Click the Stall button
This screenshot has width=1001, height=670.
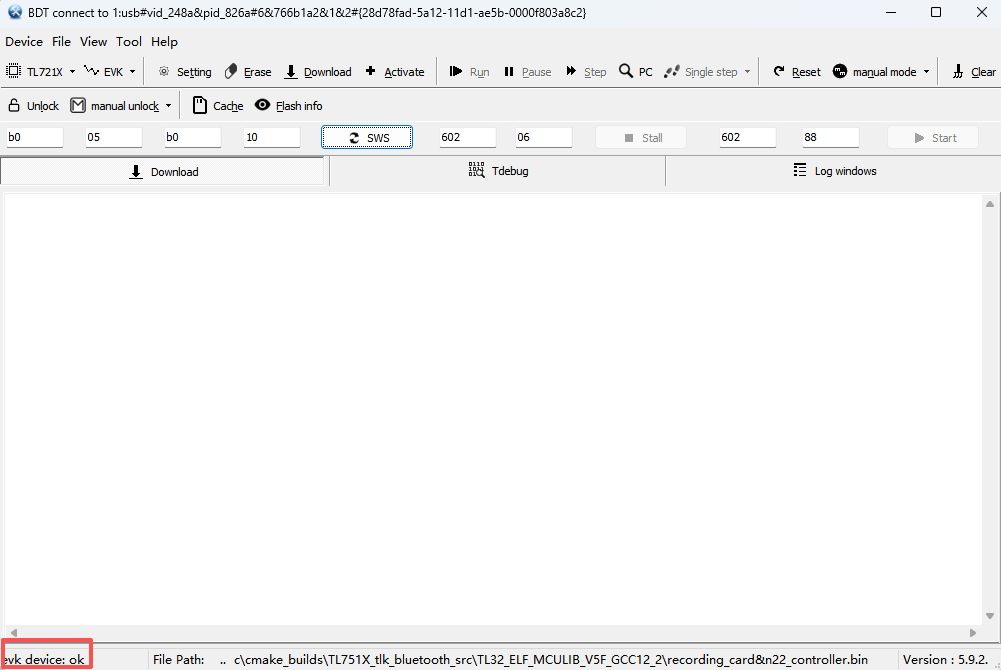click(641, 137)
